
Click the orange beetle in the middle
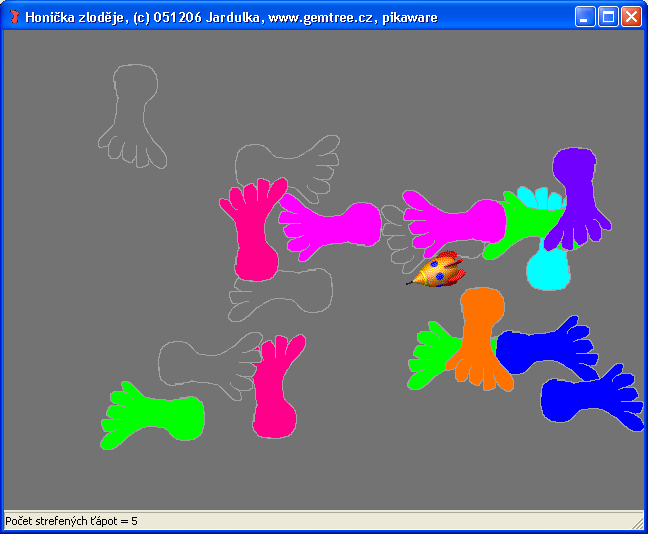click(x=439, y=270)
